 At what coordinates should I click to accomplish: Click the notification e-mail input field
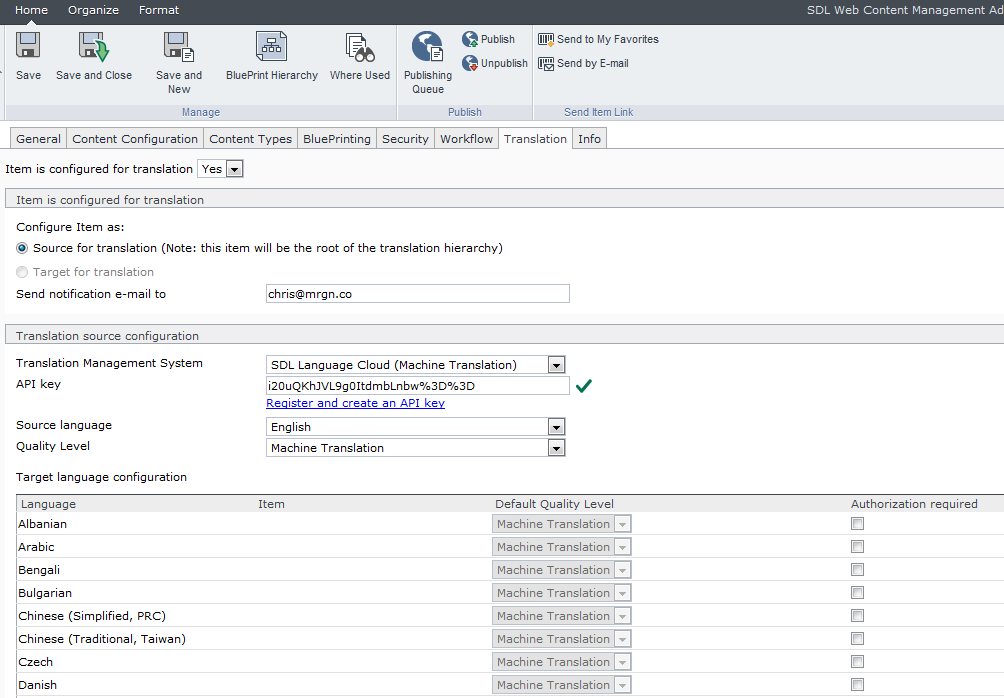click(x=417, y=294)
